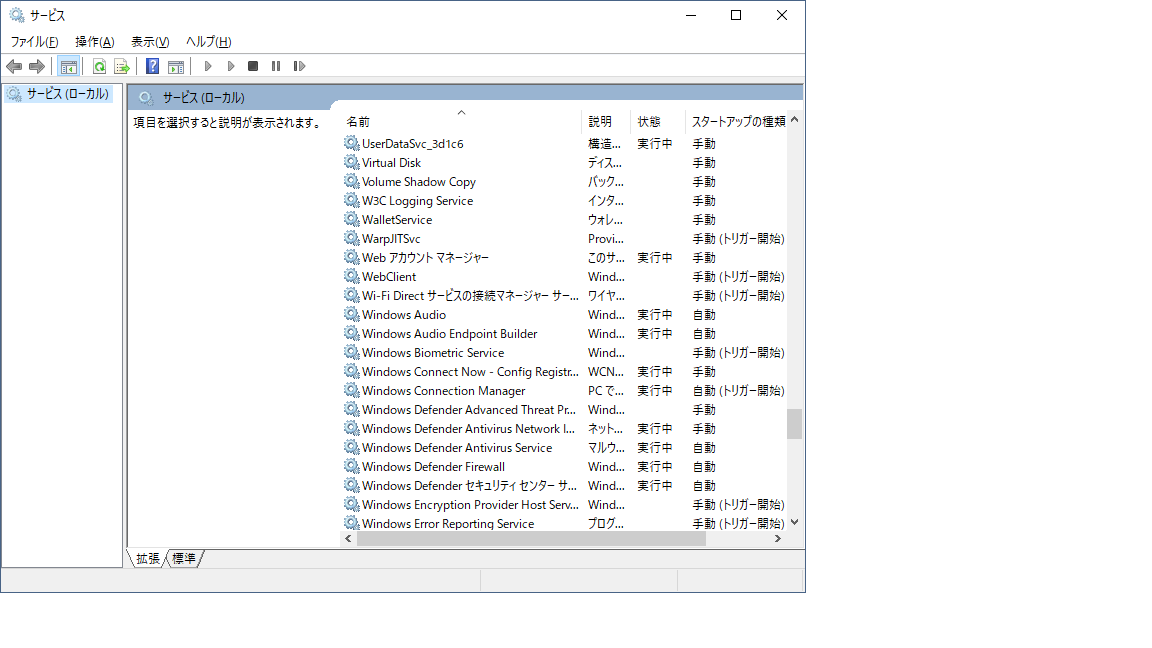Click the vertical scrollbar thumb of the services list
The width and height of the screenshot is (1152, 648).
[x=794, y=424]
